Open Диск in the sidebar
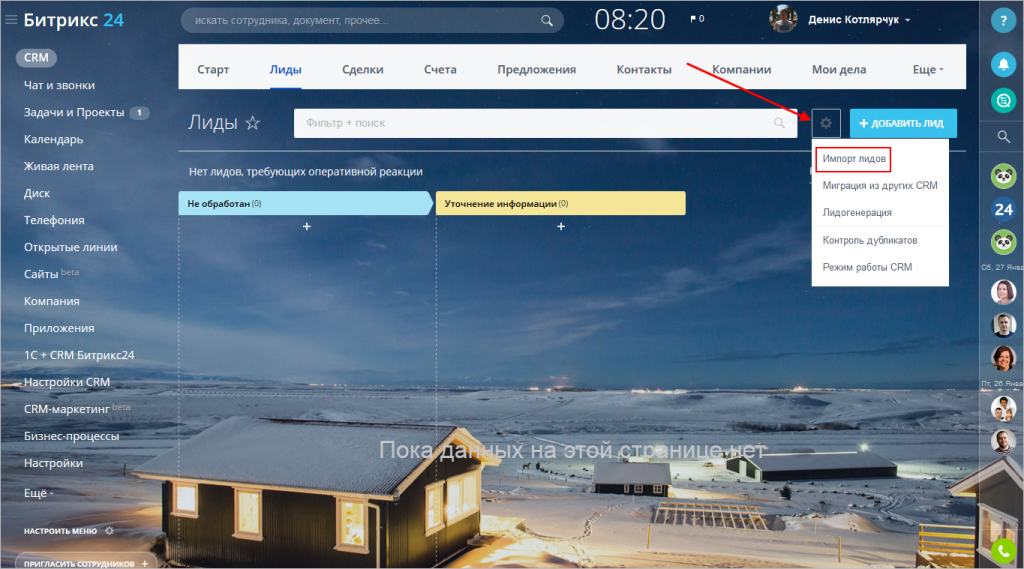Viewport: 1024px width, 569px height. coord(37,193)
